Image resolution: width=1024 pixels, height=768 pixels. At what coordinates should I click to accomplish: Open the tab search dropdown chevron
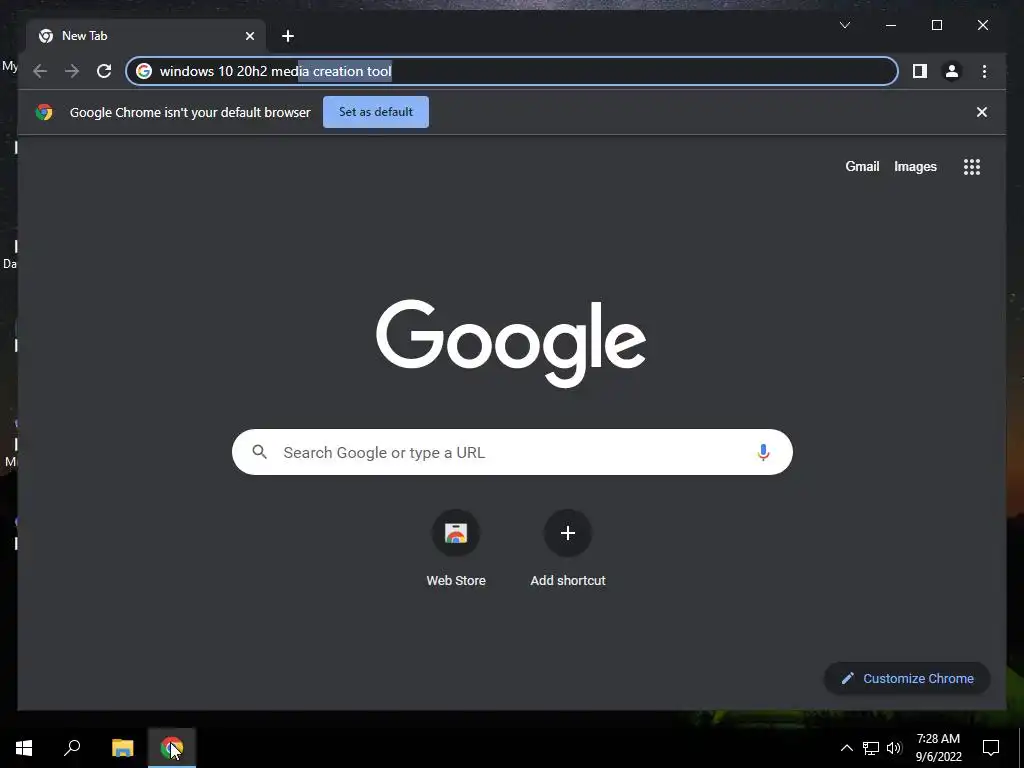844,25
